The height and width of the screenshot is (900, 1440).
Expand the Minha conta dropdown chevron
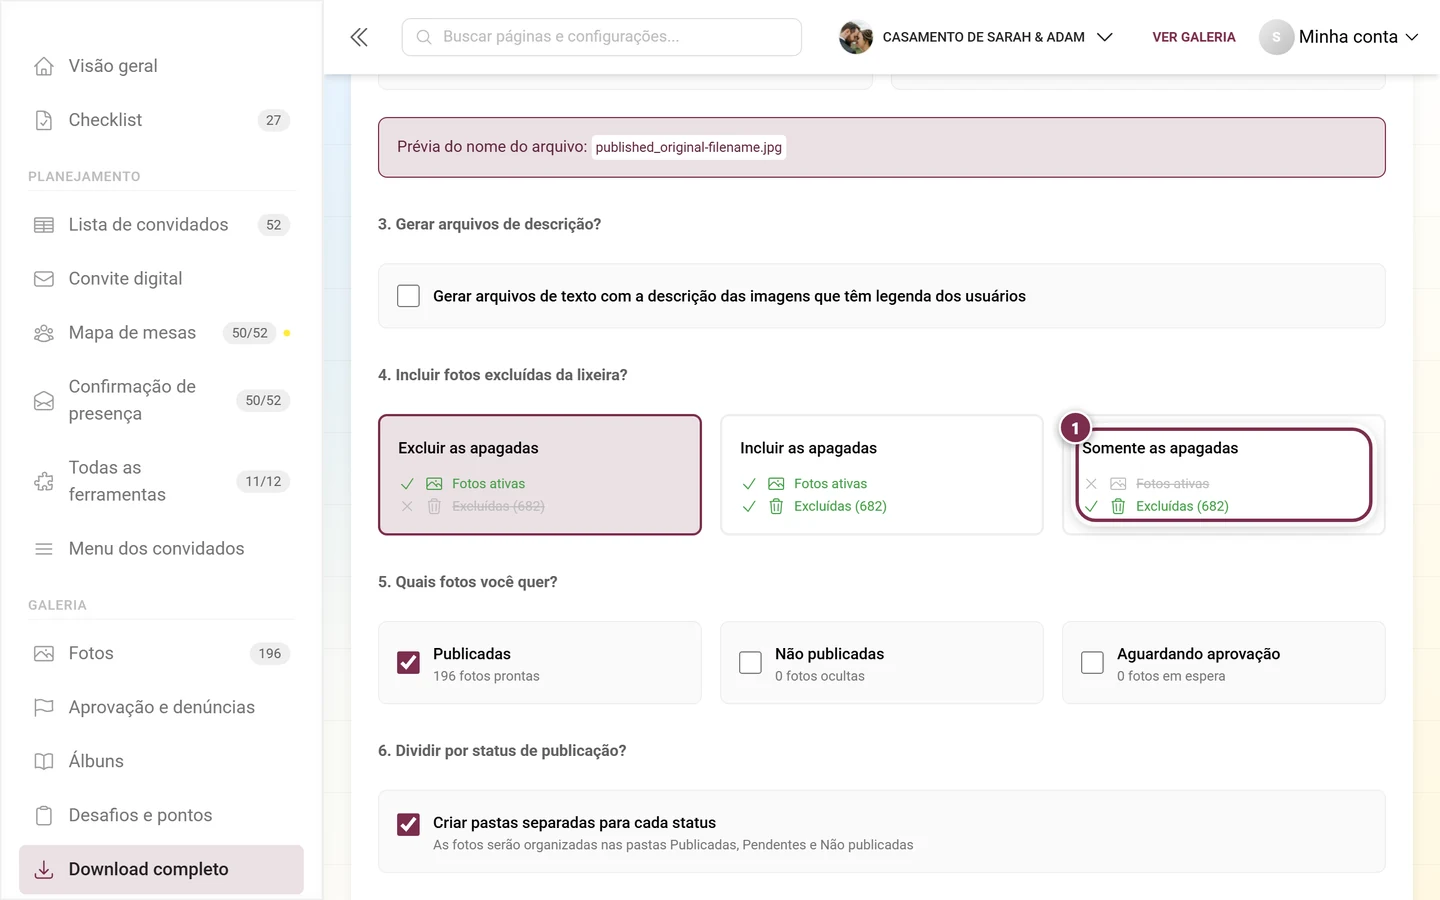pyautogui.click(x=1412, y=37)
